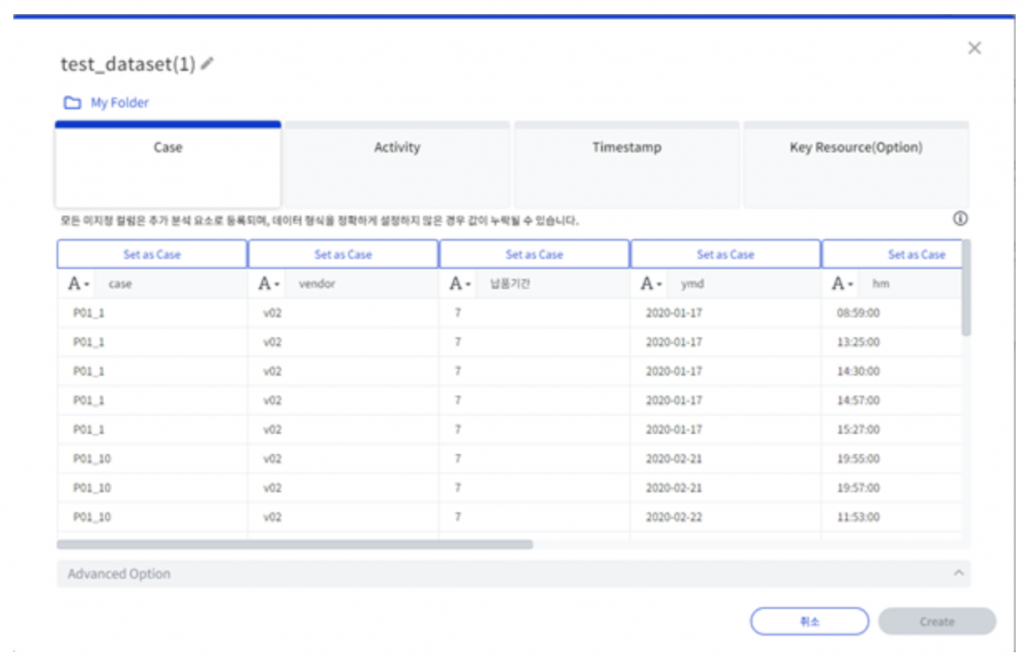
Task: Open data type dropdown for ymd column
Action: tap(651, 284)
